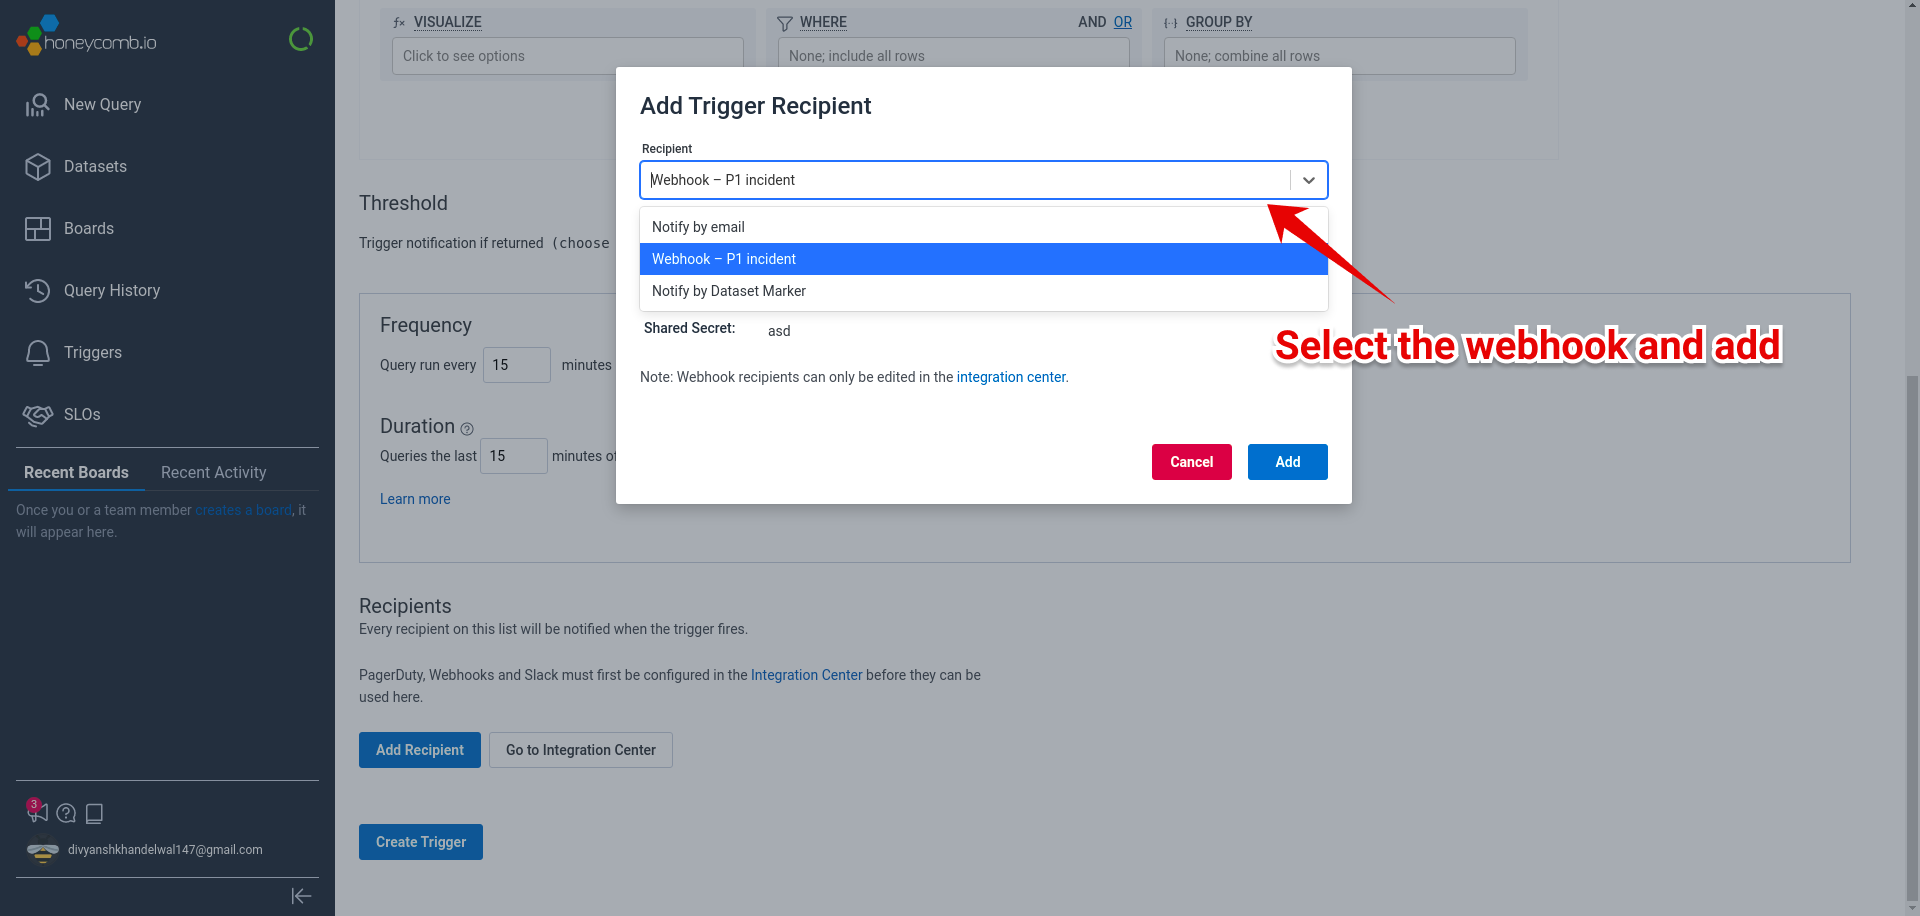Screen dimensions: 1920x916
Task: Collapse the sidebar with arrow icon
Action: point(301,896)
